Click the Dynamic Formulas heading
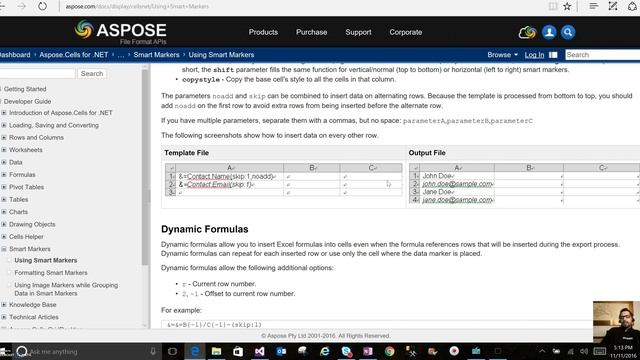Screen dimensions: 640x360 tap(204, 229)
